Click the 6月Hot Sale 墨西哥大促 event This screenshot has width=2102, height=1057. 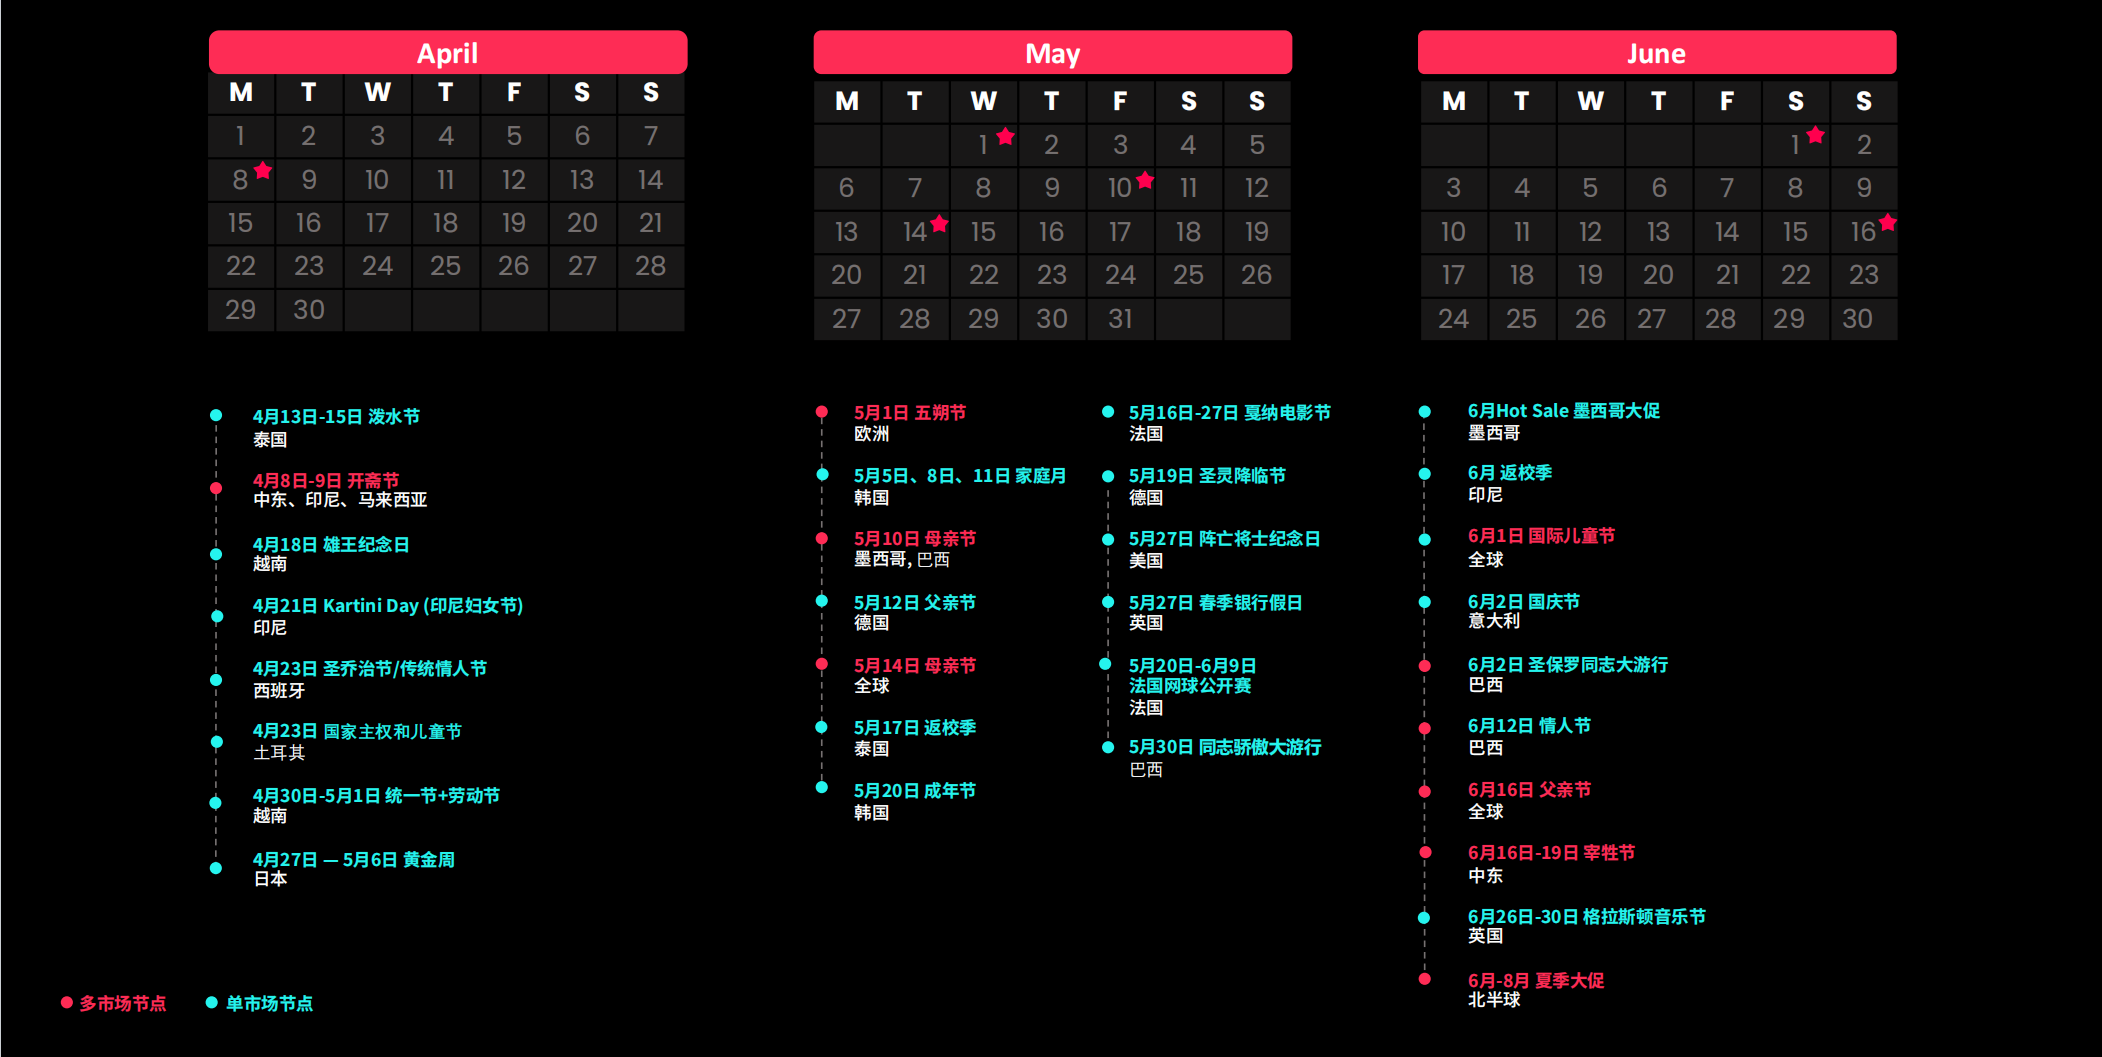click(x=1563, y=411)
